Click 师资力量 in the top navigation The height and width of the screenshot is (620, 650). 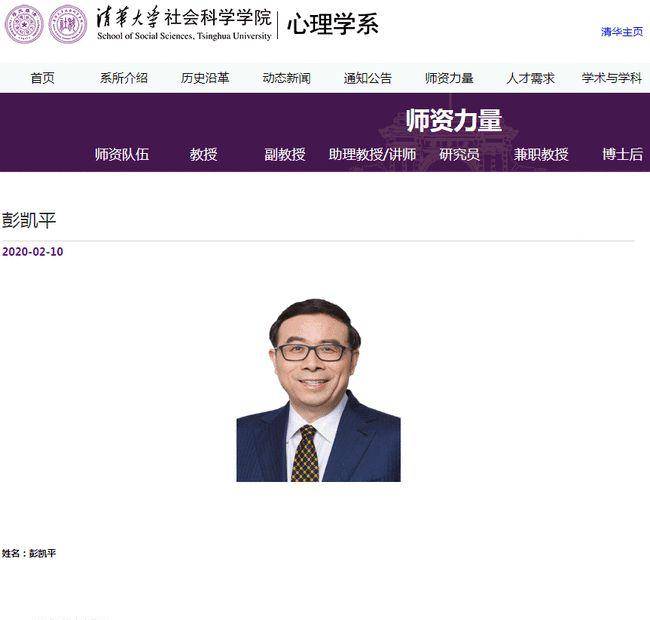(449, 78)
